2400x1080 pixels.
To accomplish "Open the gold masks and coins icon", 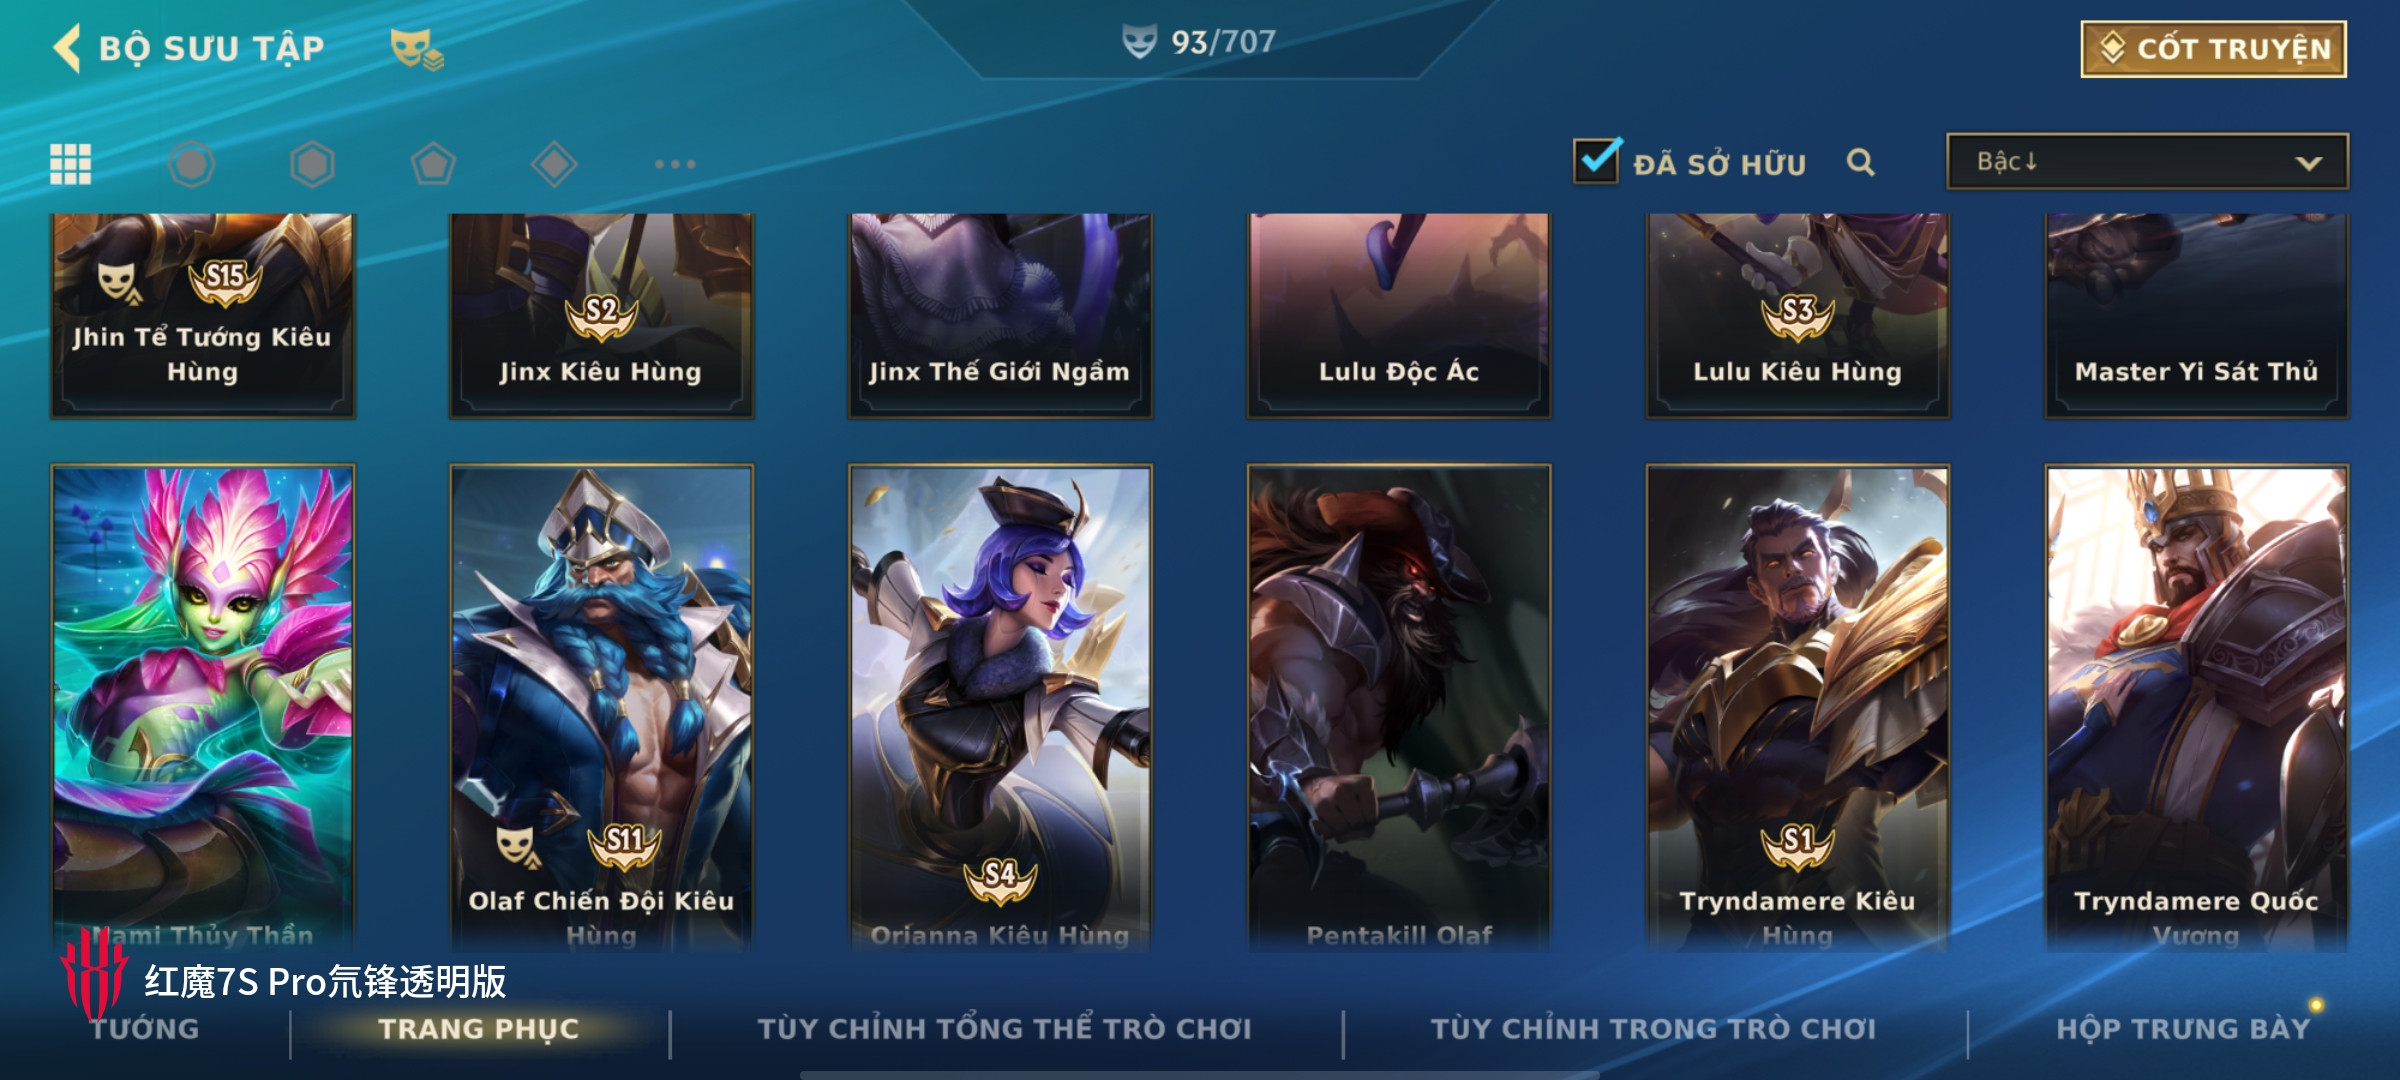I will point(417,49).
